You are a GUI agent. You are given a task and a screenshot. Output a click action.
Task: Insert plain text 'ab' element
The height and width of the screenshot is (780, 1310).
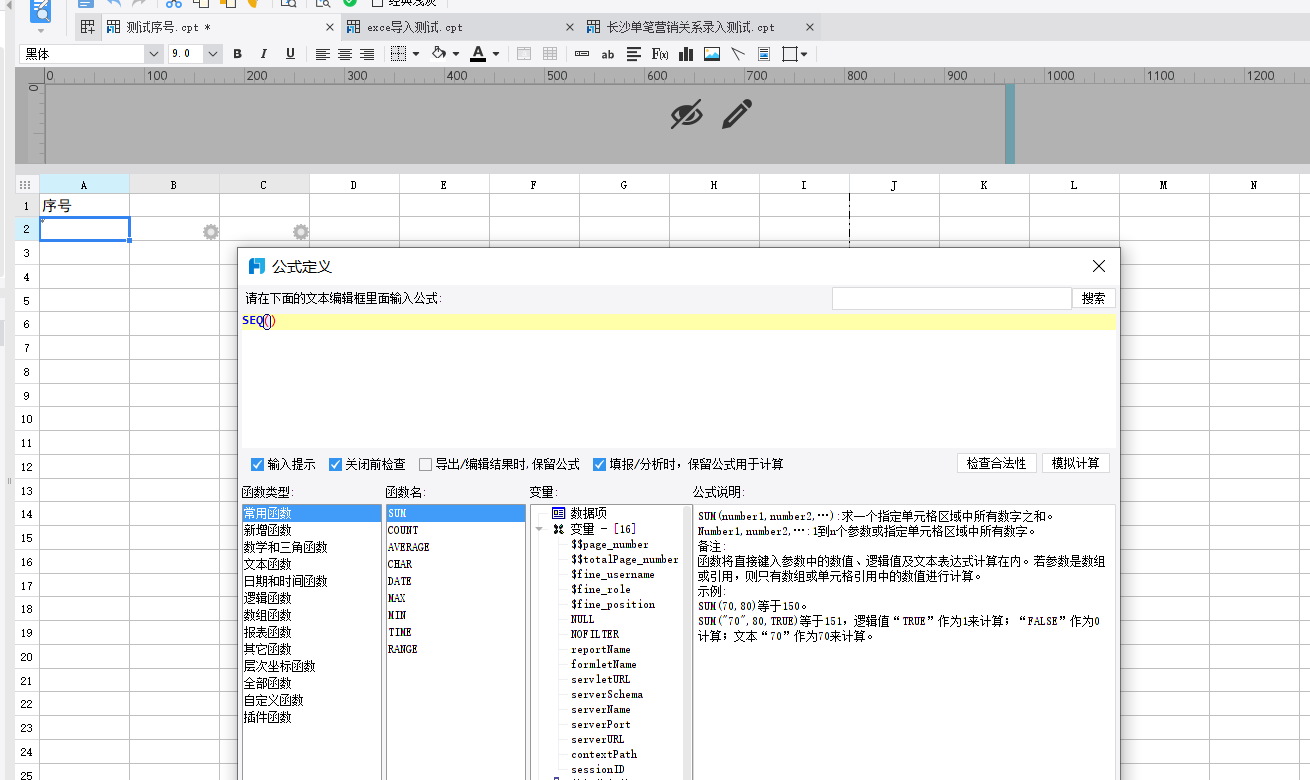tap(607, 54)
